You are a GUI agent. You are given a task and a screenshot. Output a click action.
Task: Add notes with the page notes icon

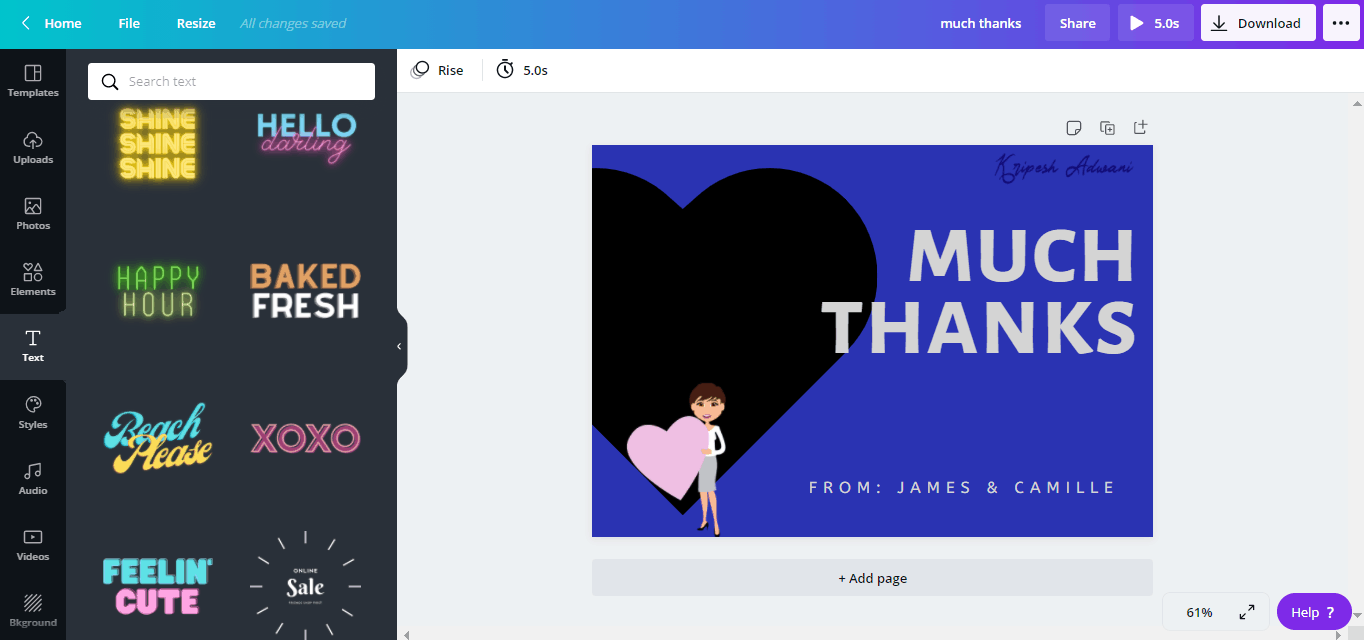pos(1074,128)
